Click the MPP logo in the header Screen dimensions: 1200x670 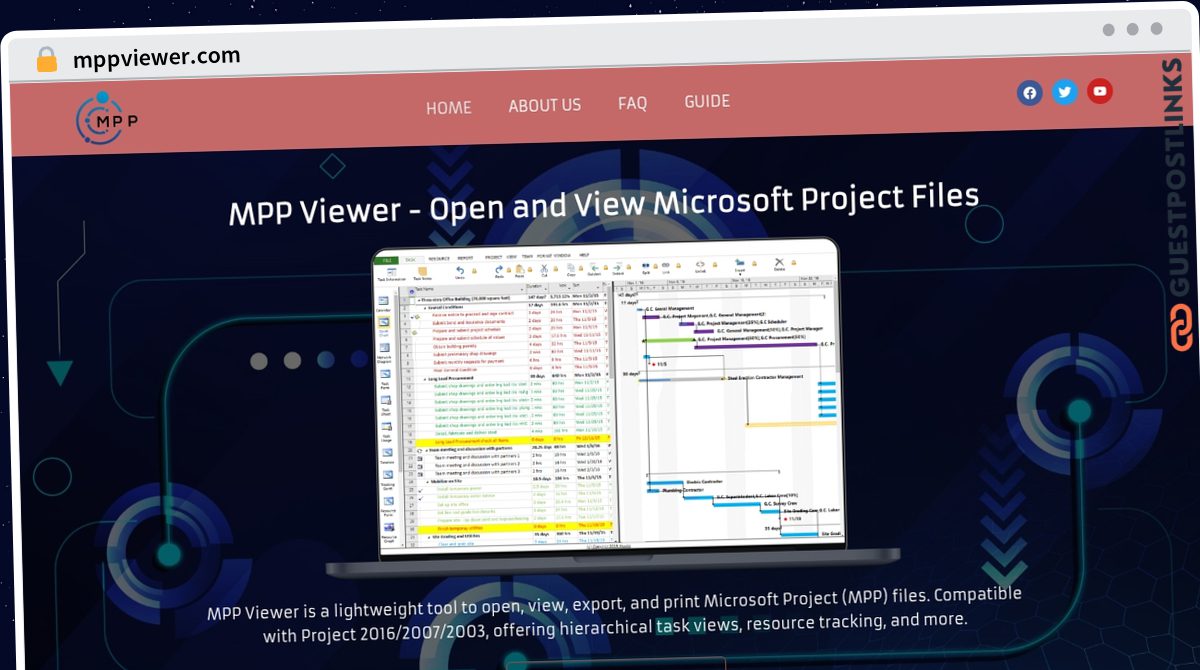pos(106,120)
